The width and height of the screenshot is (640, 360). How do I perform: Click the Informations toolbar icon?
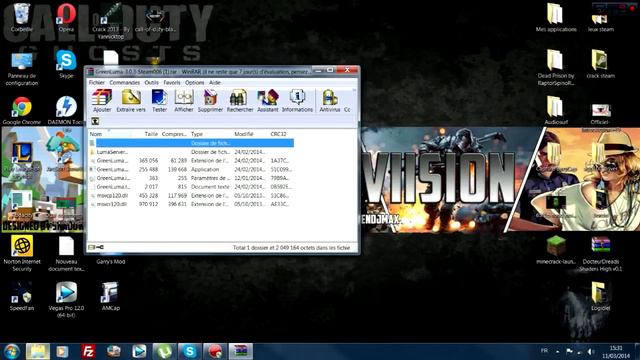click(x=297, y=101)
